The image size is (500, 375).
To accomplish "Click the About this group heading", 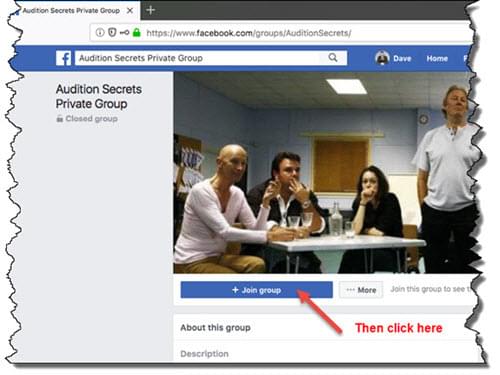I will click(x=215, y=328).
